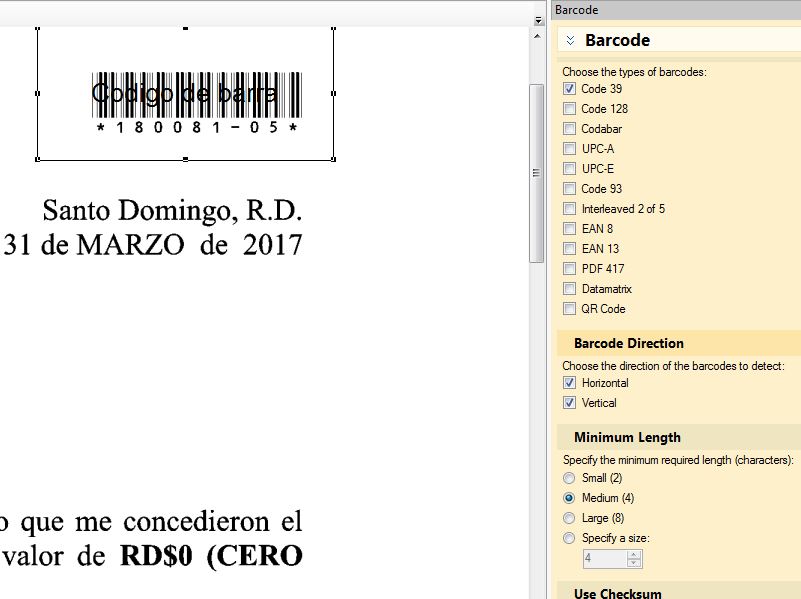The width and height of the screenshot is (801, 599).
Task: Check the Datamatrix barcode type
Action: point(569,289)
